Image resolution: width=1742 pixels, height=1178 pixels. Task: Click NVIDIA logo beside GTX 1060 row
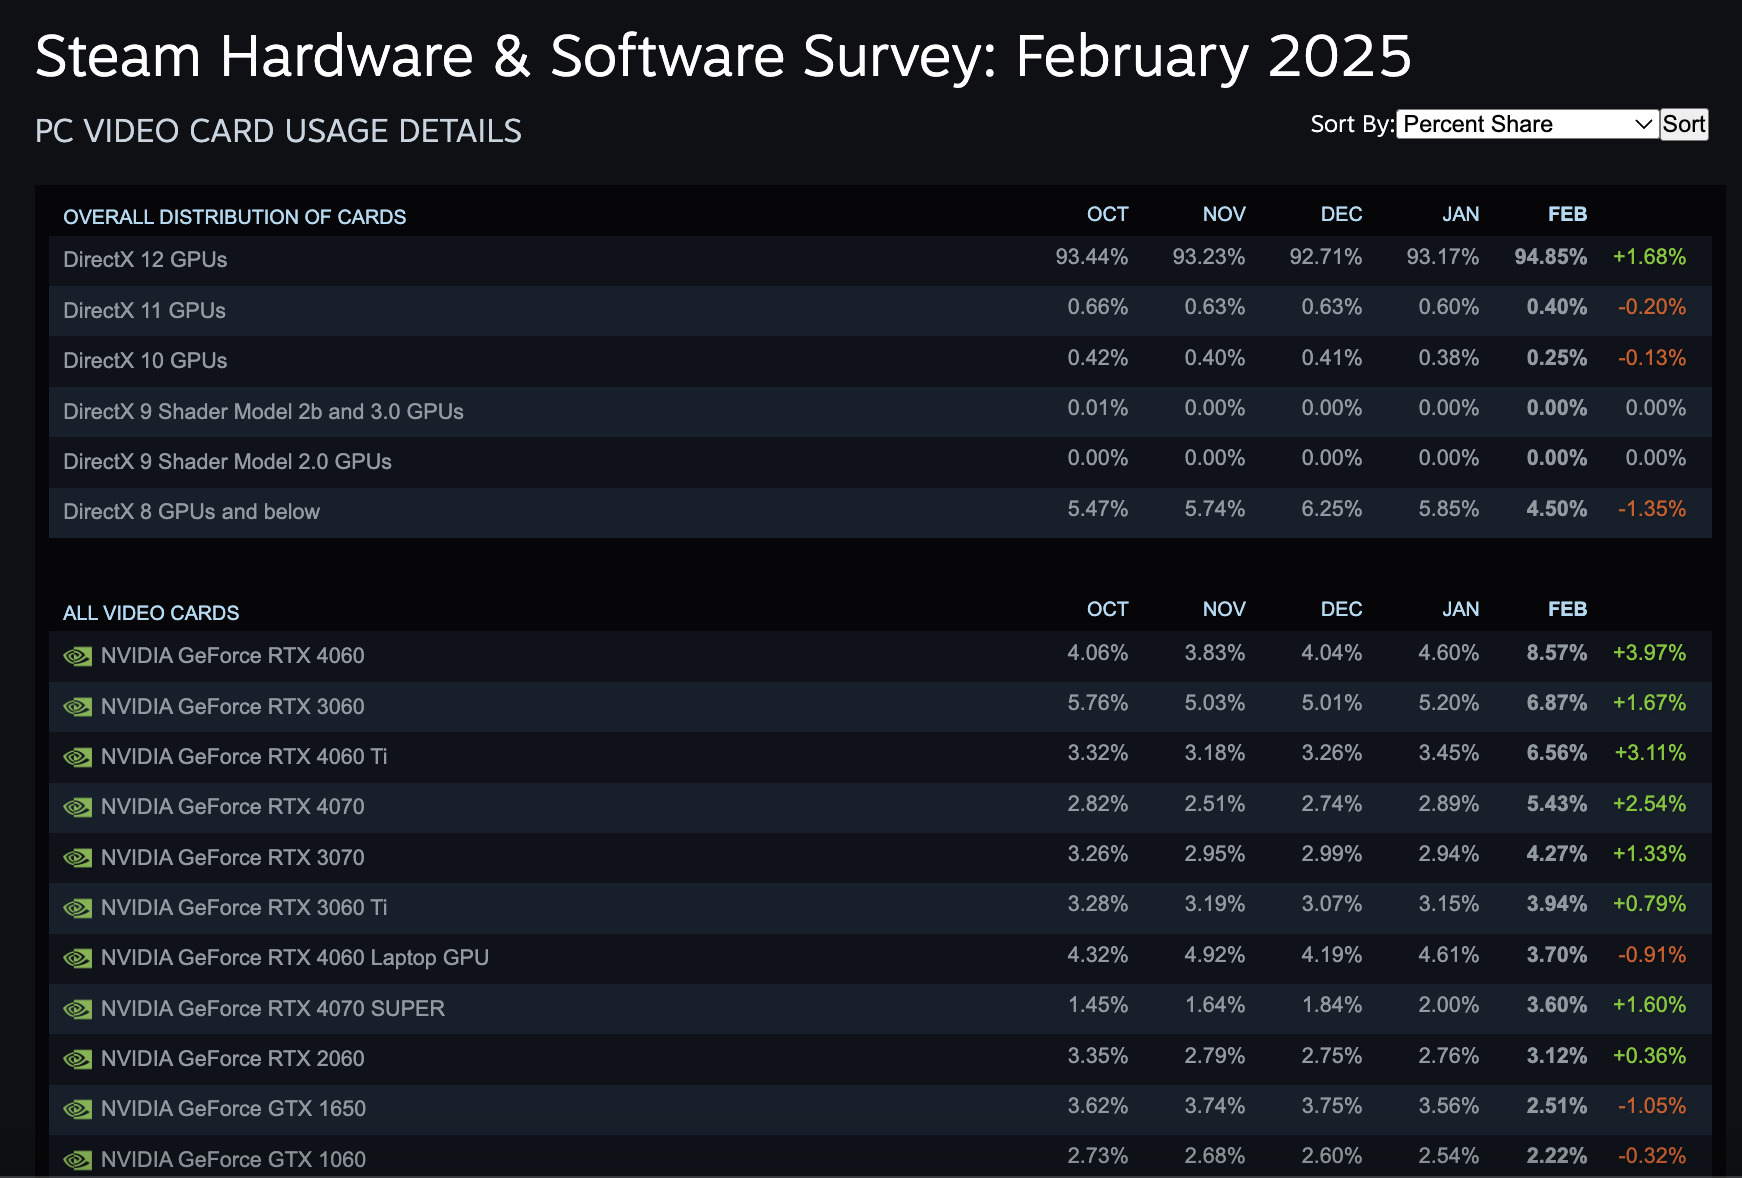tap(78, 1160)
